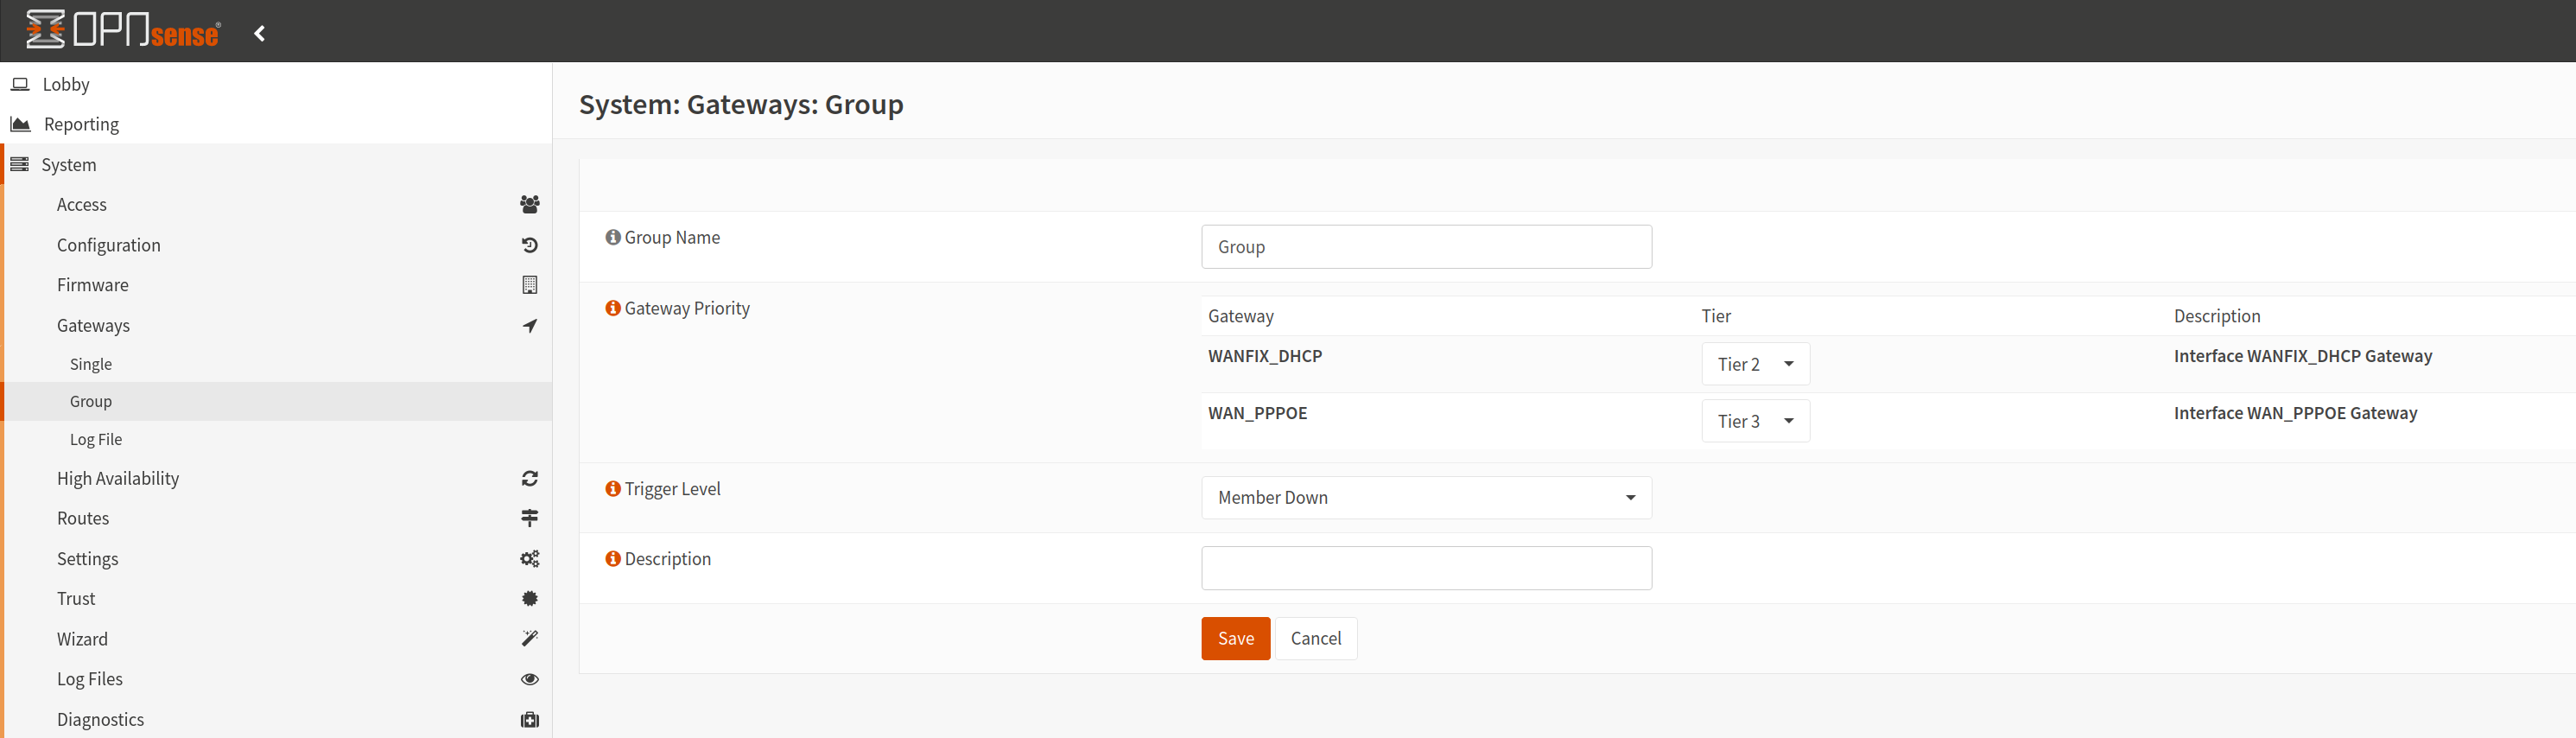Open the Single gateways menu item
The height and width of the screenshot is (738, 2576).
click(x=91, y=364)
